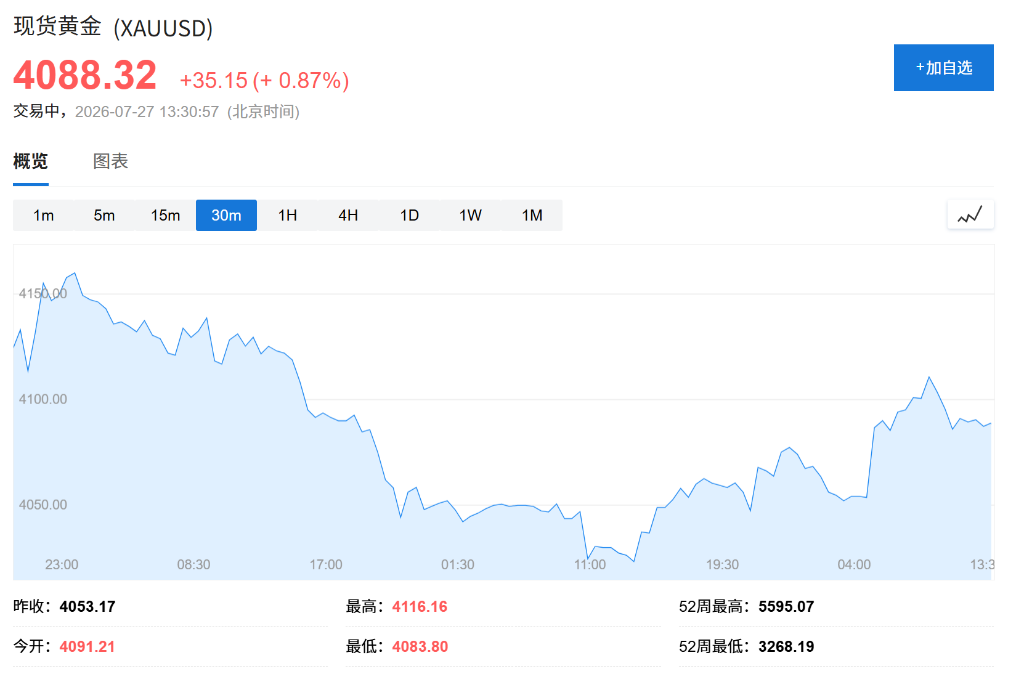Add gold to watchlist with +加自选
This screenshot has width=1024, height=677.
tap(944, 67)
